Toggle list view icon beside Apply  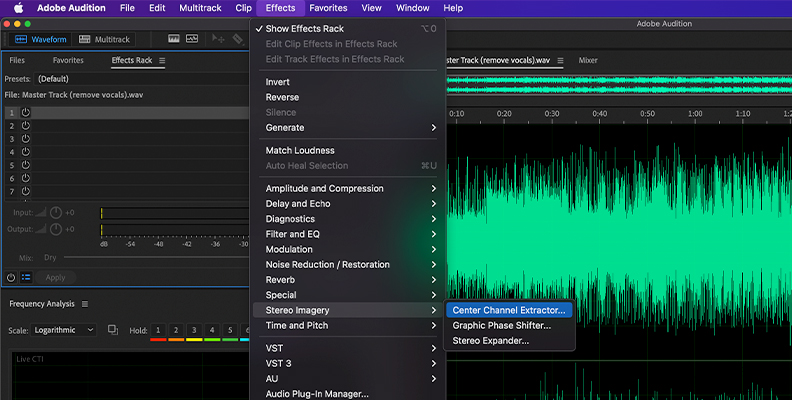[x=26, y=277]
